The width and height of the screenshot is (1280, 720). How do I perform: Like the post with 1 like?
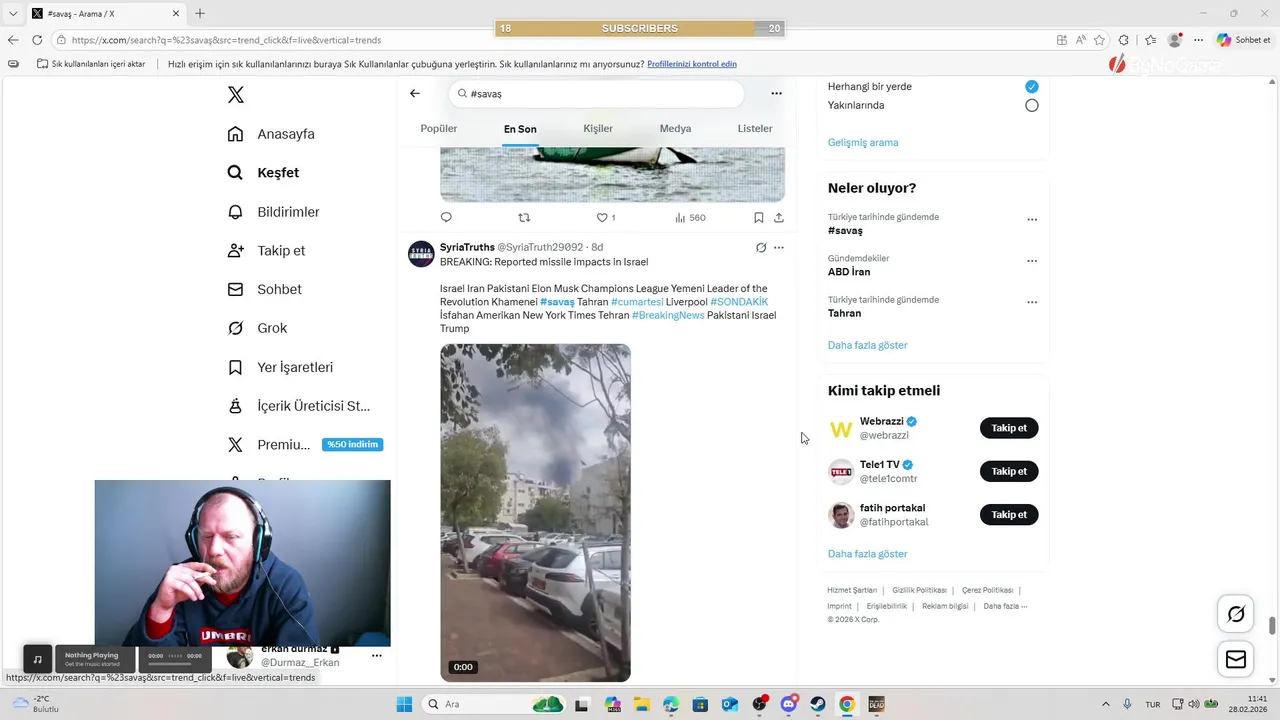pyautogui.click(x=606, y=217)
